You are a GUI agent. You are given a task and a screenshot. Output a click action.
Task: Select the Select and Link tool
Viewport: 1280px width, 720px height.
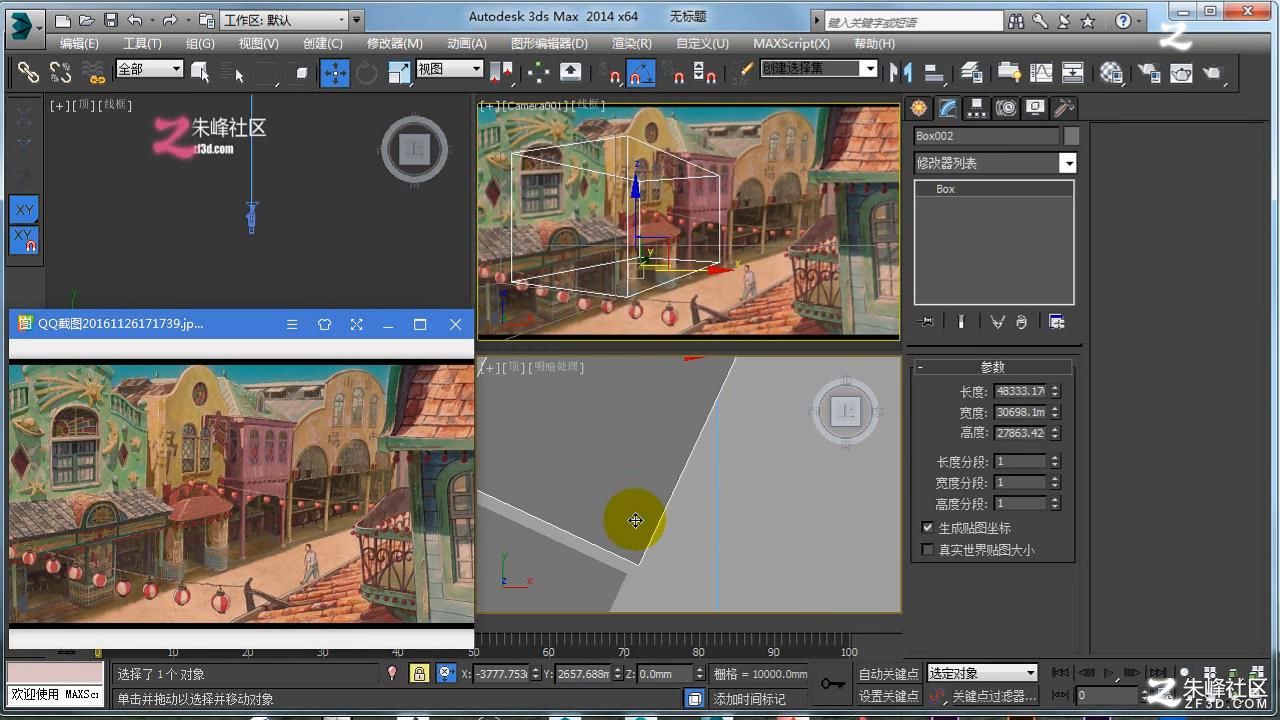coord(28,72)
